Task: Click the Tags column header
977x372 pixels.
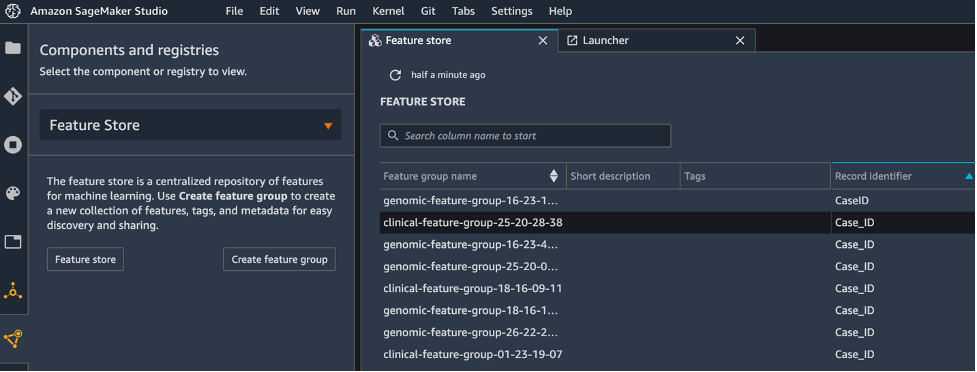Action: pyautogui.click(x=755, y=176)
